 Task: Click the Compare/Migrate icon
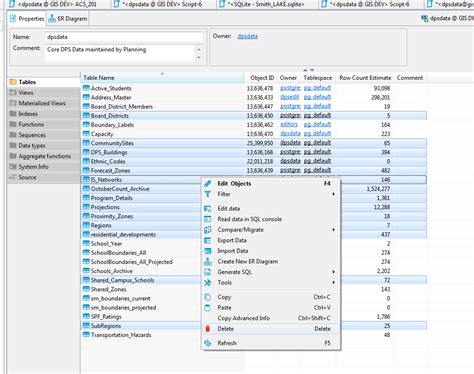click(208, 230)
